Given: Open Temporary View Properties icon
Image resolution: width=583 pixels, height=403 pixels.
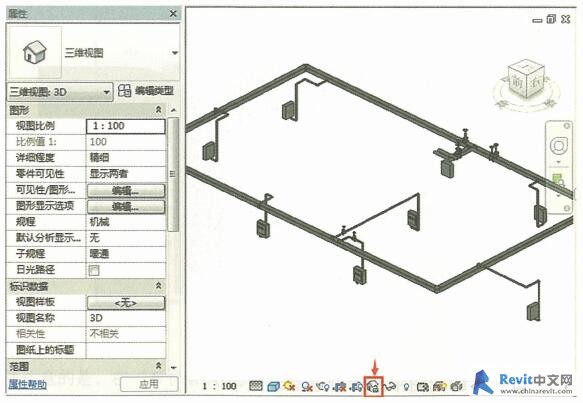Looking at the screenshot, I should tap(423, 387).
